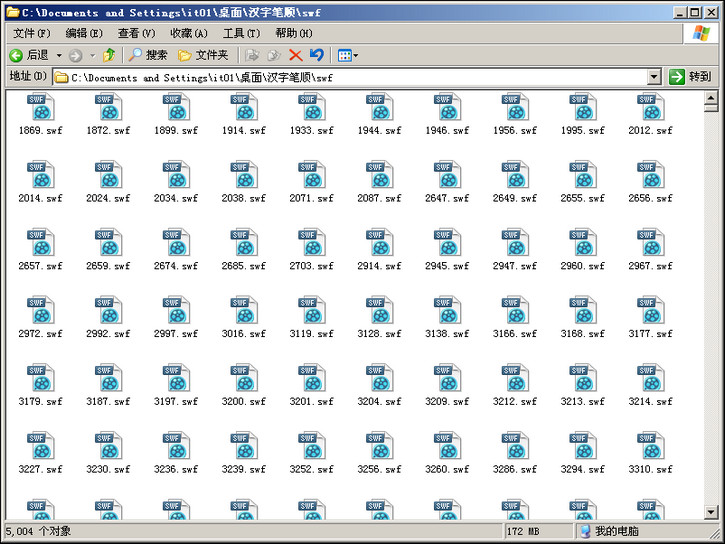Select file 3214.swf icon
This screenshot has width=725, height=544.
click(x=651, y=378)
